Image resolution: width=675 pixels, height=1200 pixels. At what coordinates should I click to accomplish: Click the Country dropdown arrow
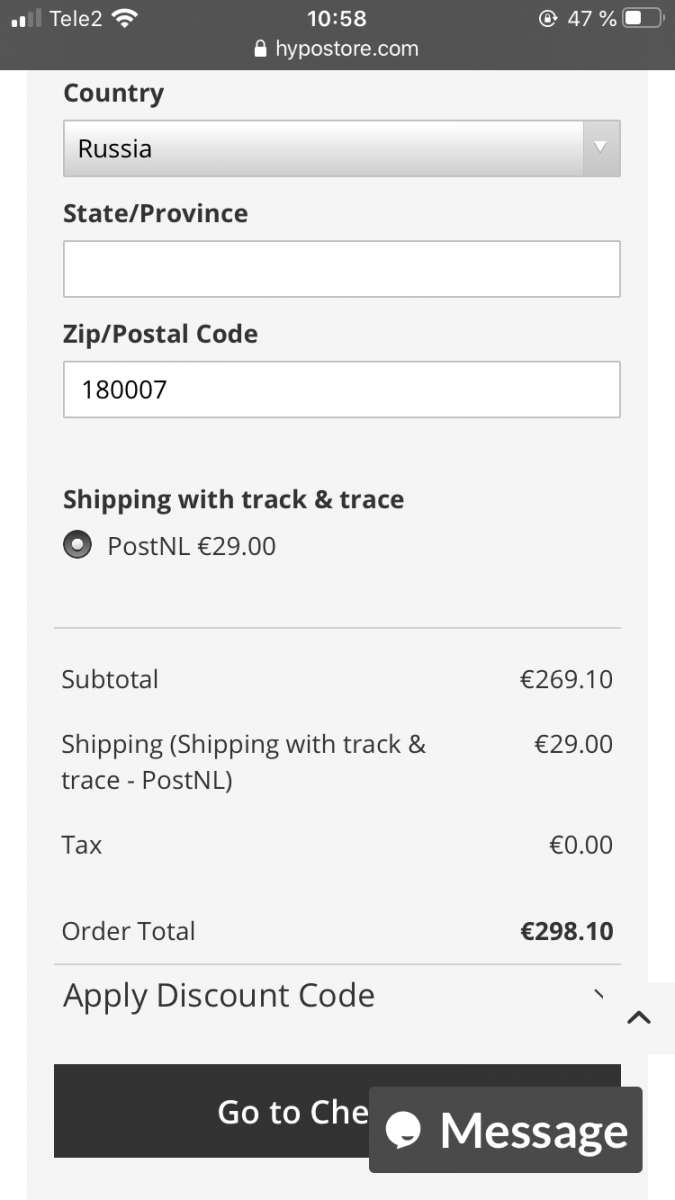pyautogui.click(x=600, y=148)
